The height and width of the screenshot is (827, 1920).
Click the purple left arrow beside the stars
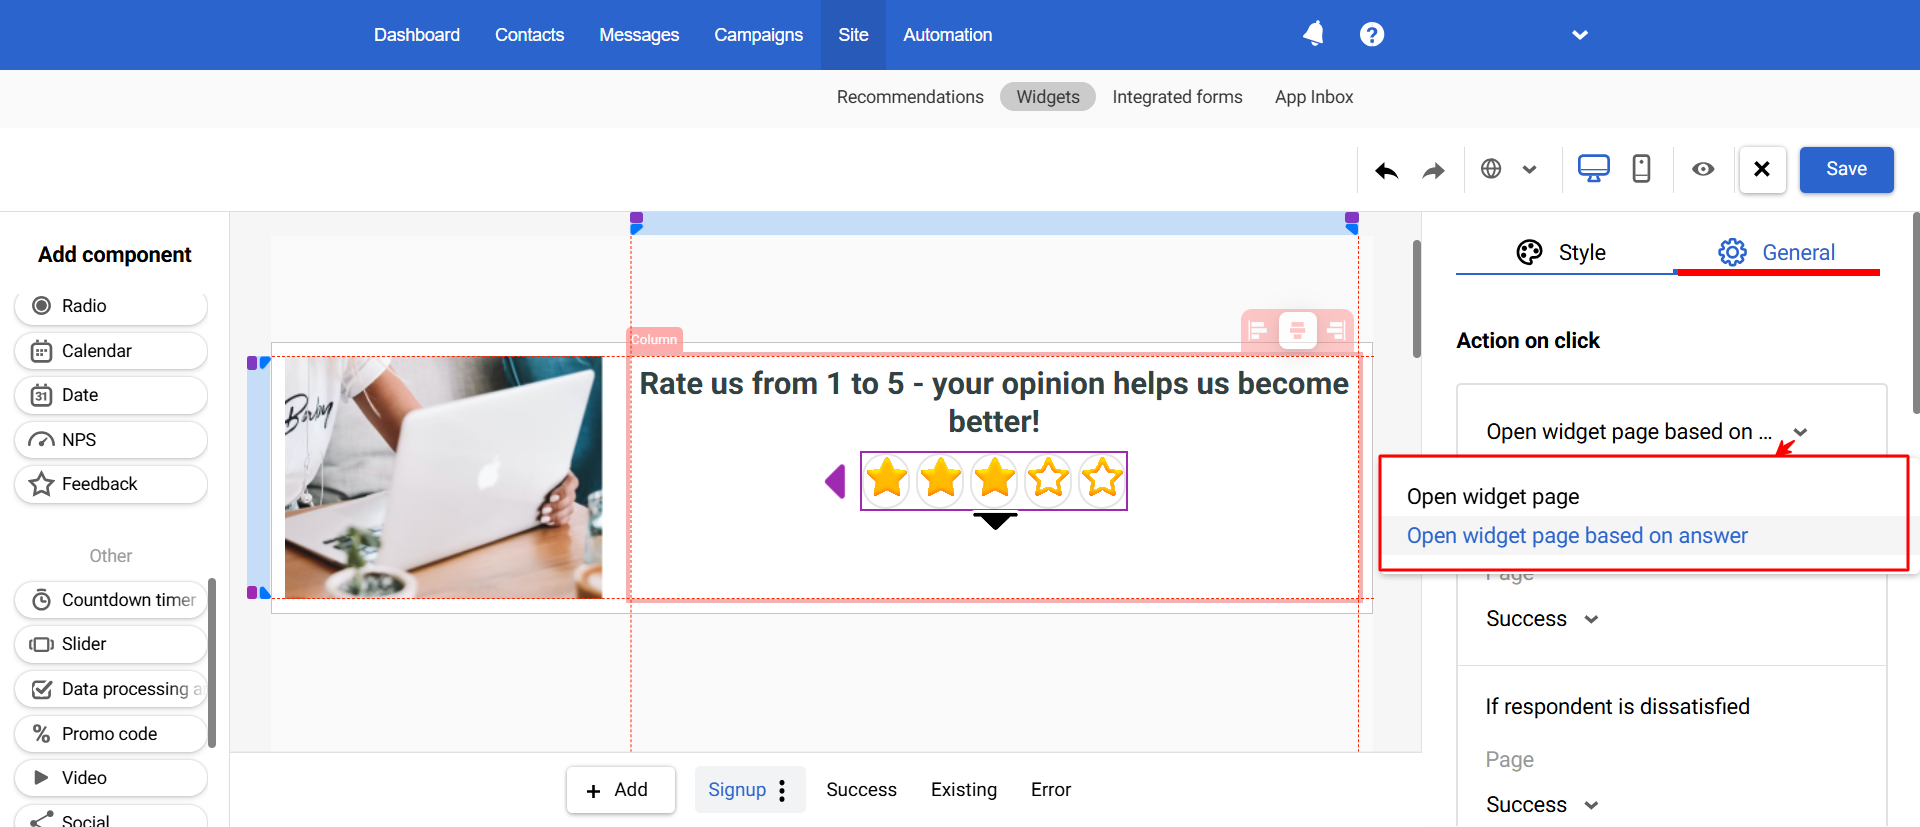[x=835, y=481]
